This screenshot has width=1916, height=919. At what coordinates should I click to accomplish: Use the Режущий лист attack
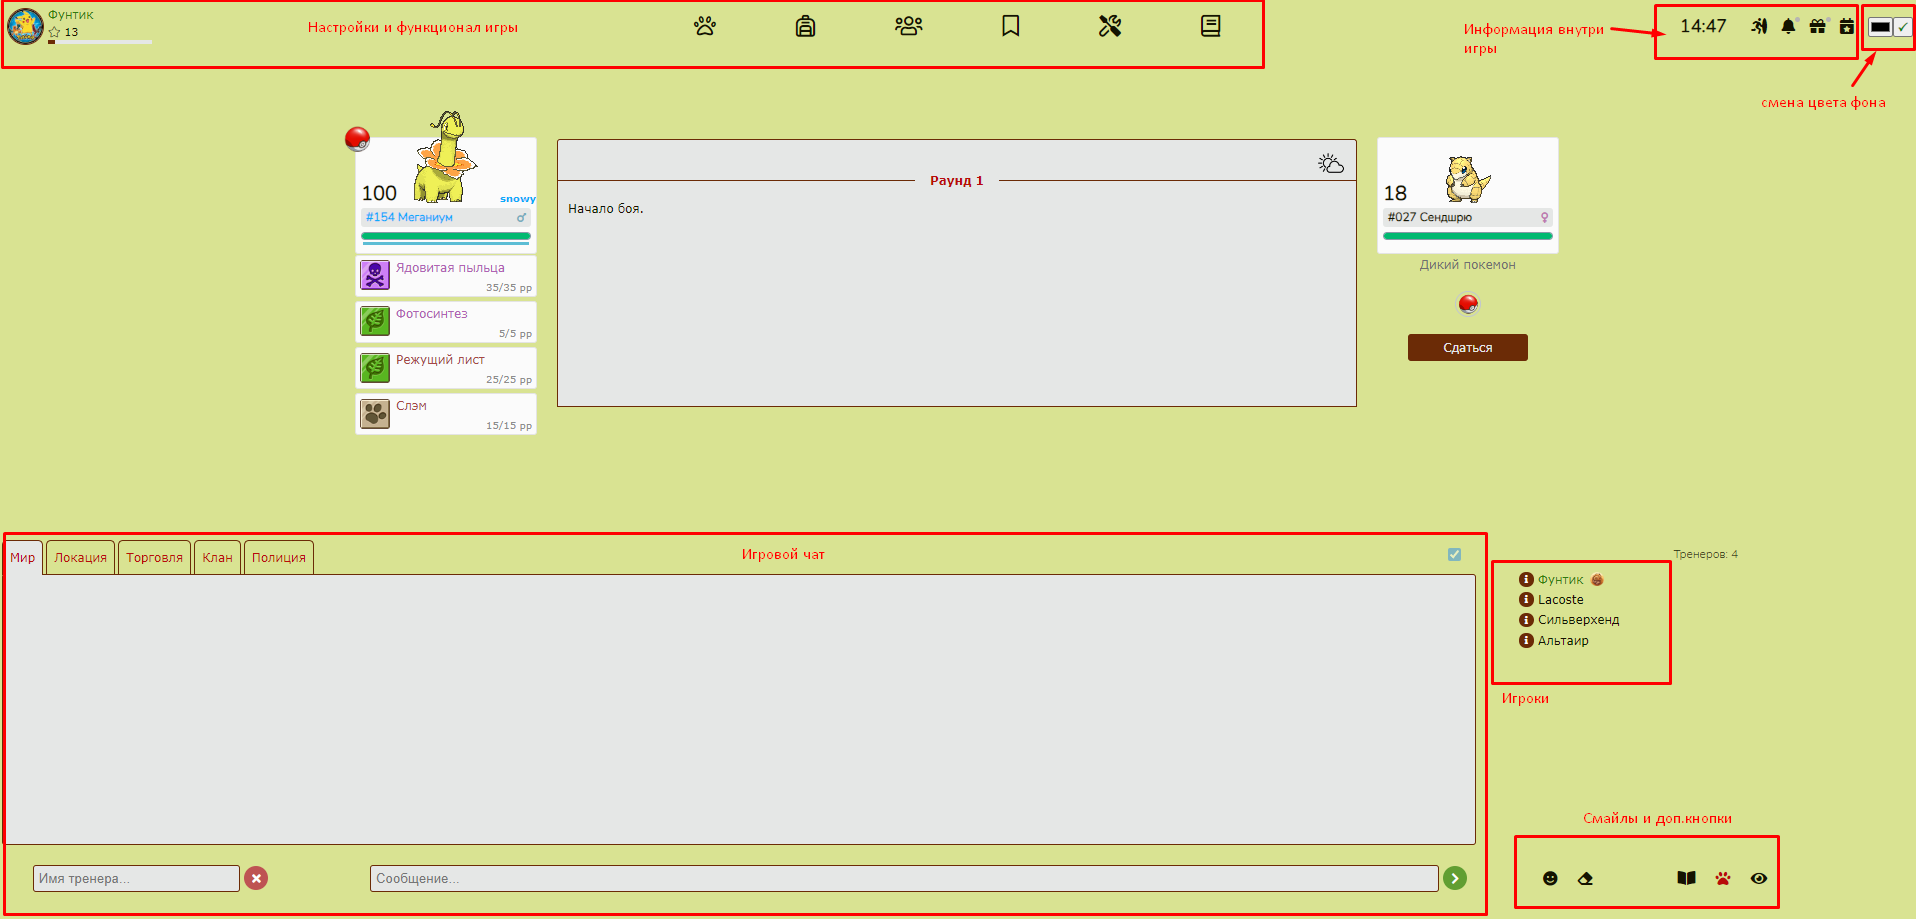pyautogui.click(x=446, y=368)
